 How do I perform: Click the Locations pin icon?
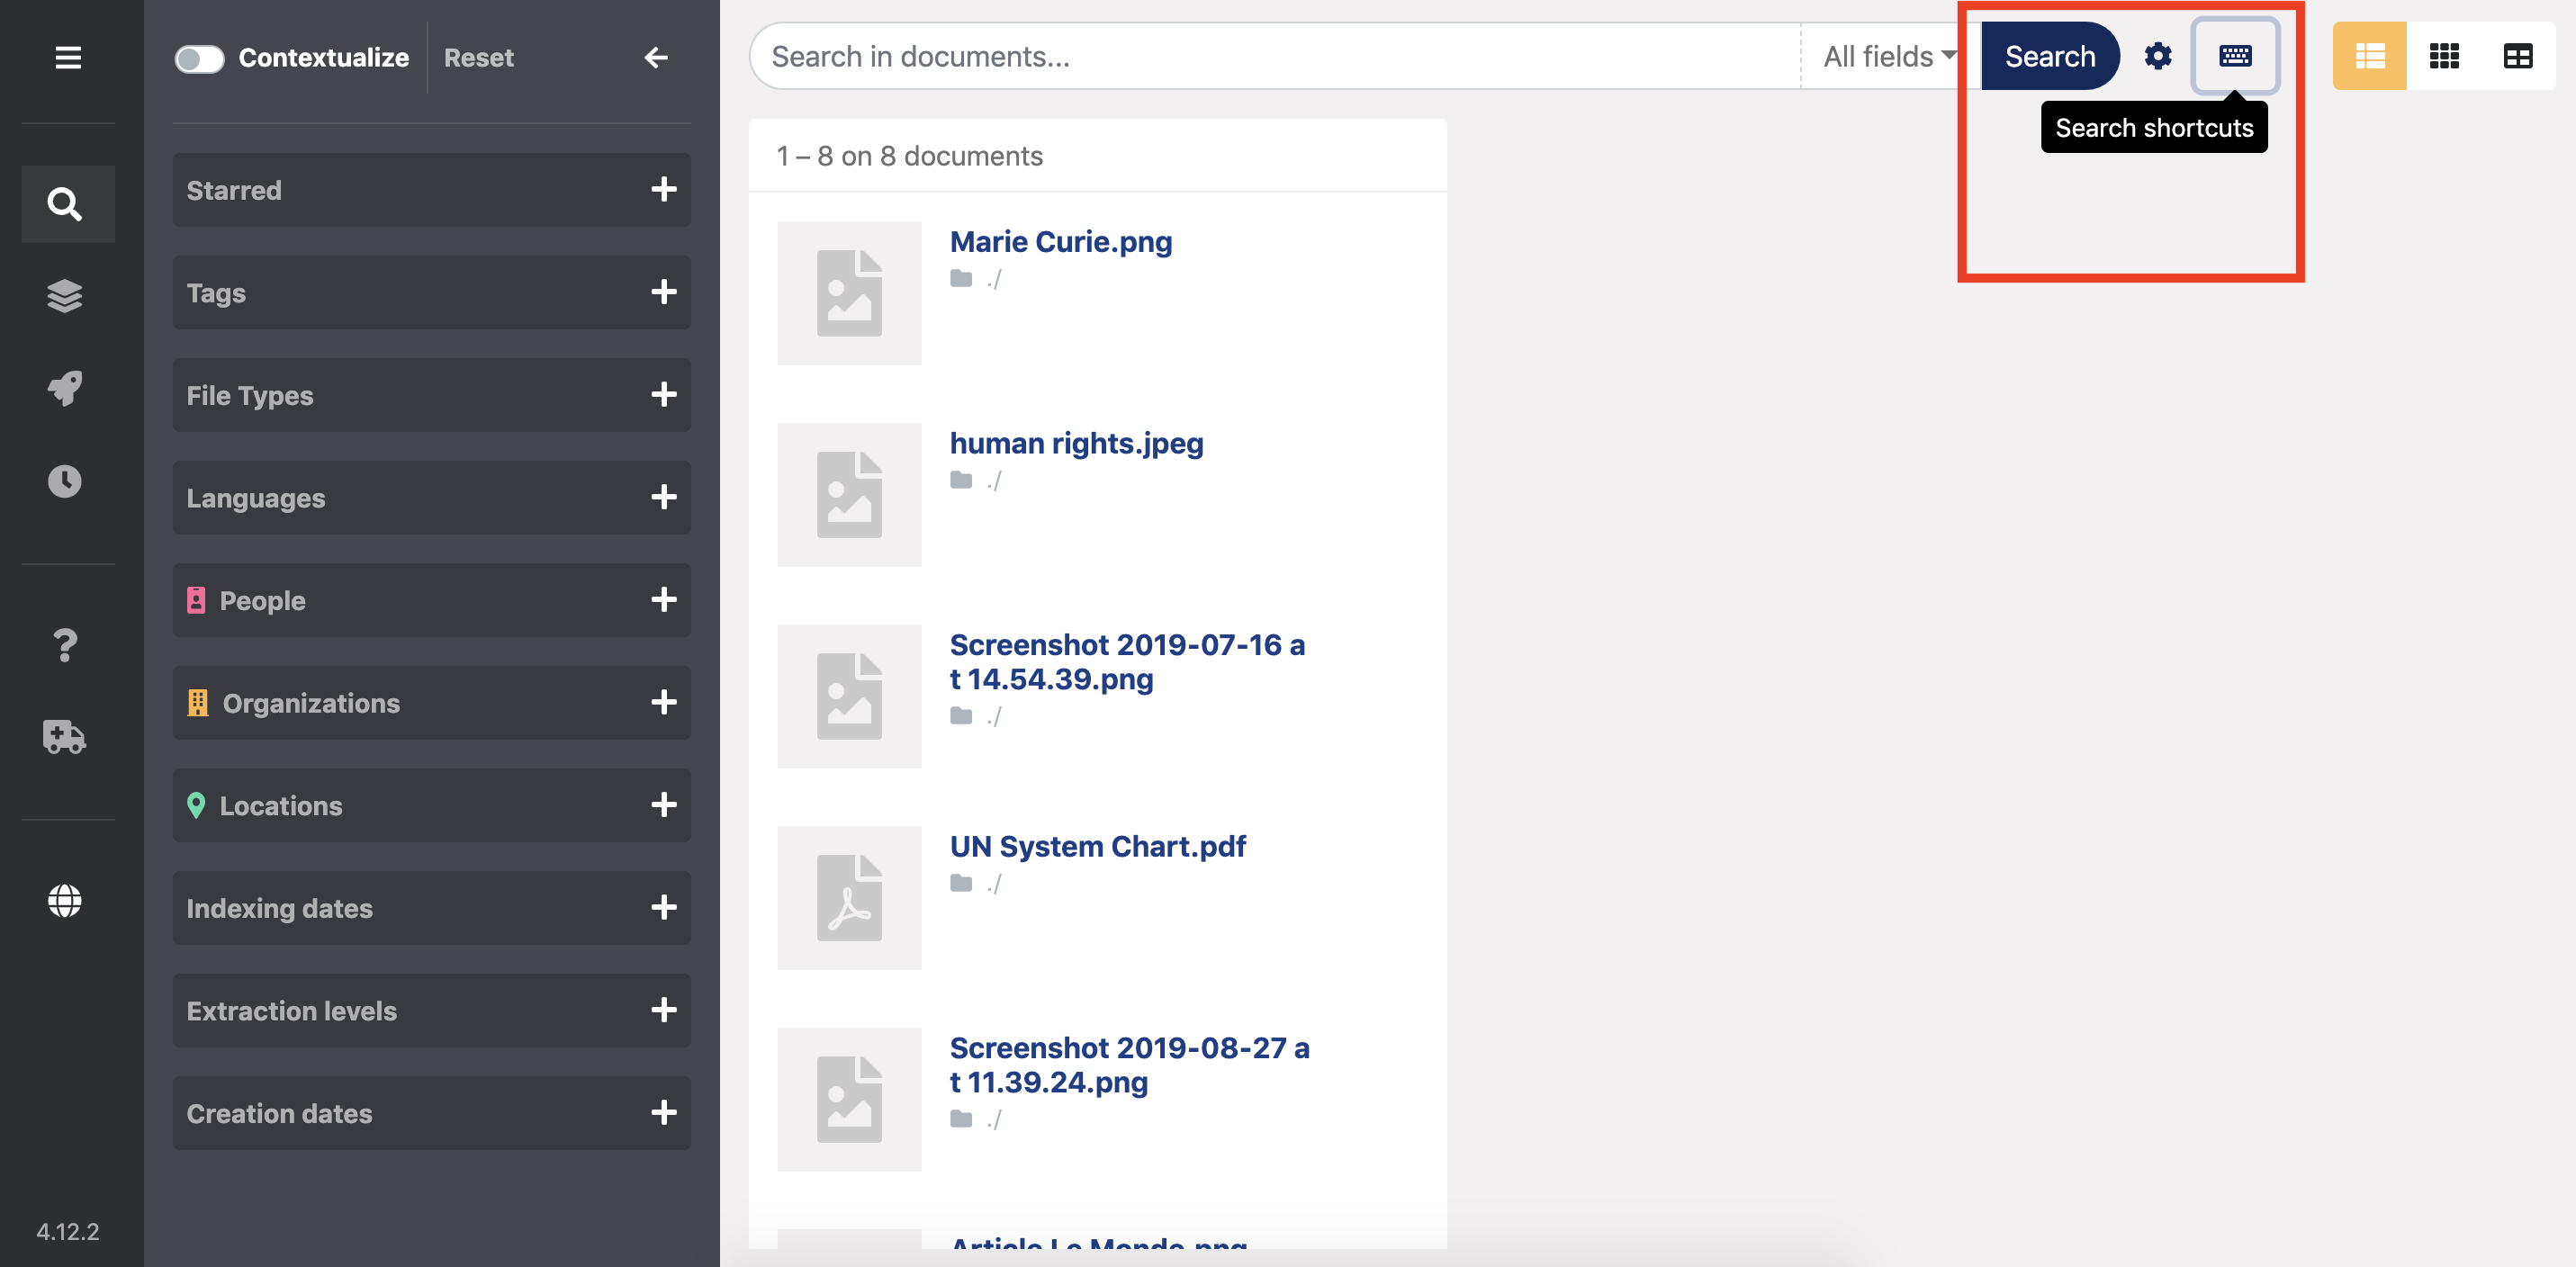click(x=196, y=806)
